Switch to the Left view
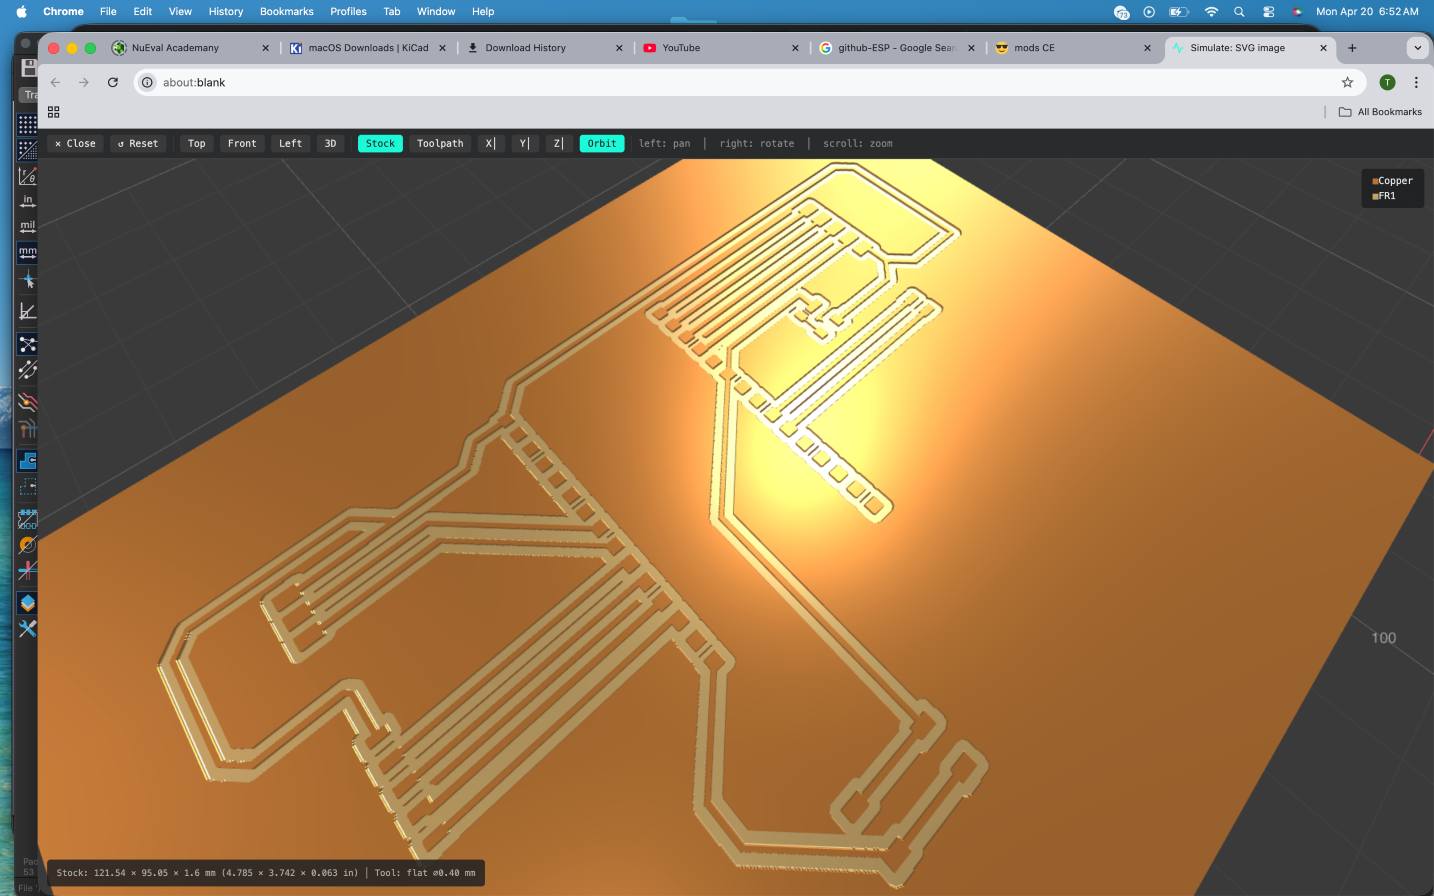This screenshot has width=1434, height=896. [x=290, y=143]
